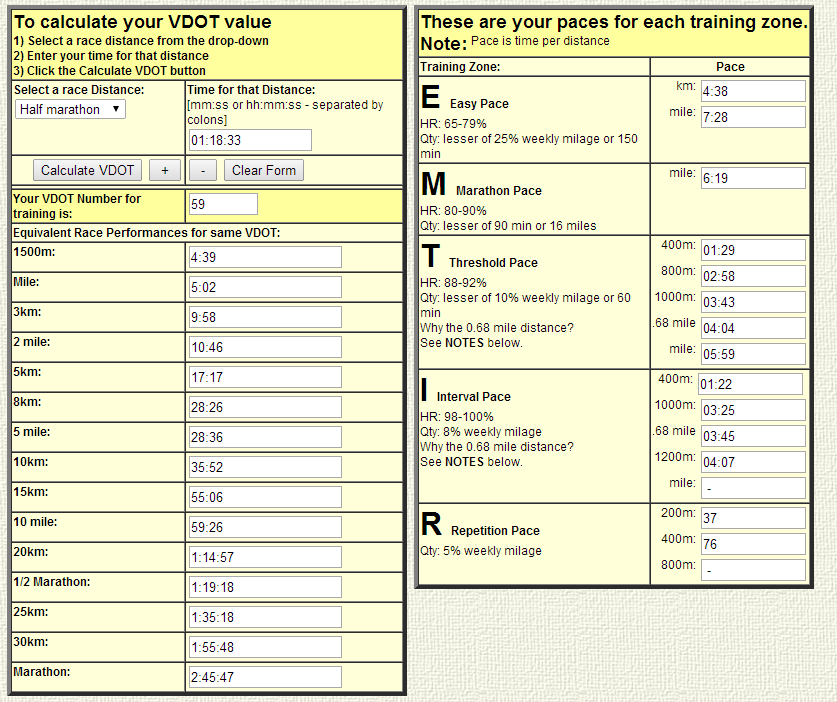This screenshot has height=702, width=837.
Task: Click the Calculate VDOT button
Action: [x=88, y=170]
